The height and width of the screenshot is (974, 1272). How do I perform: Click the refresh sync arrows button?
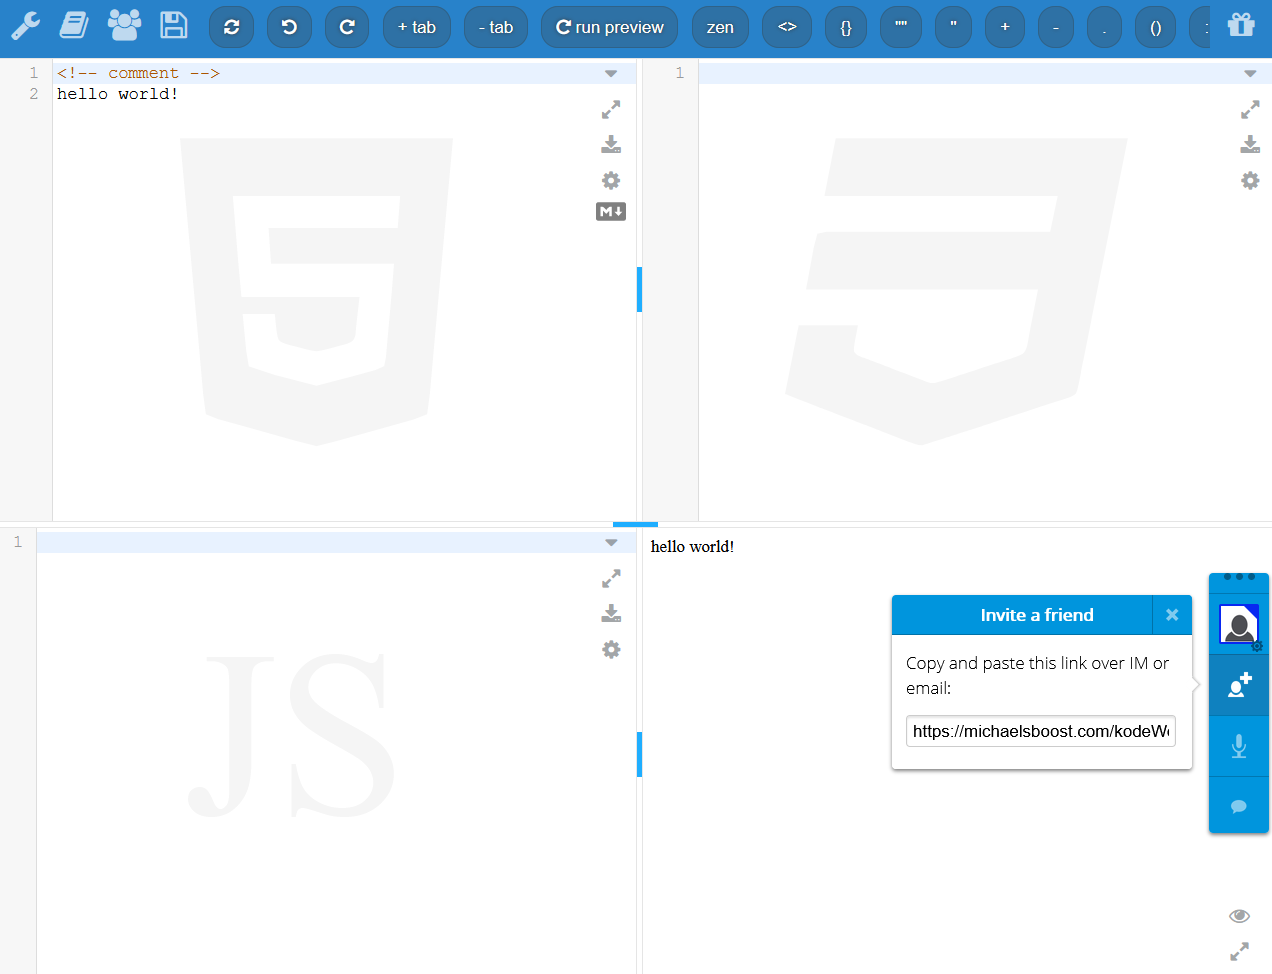(x=232, y=27)
